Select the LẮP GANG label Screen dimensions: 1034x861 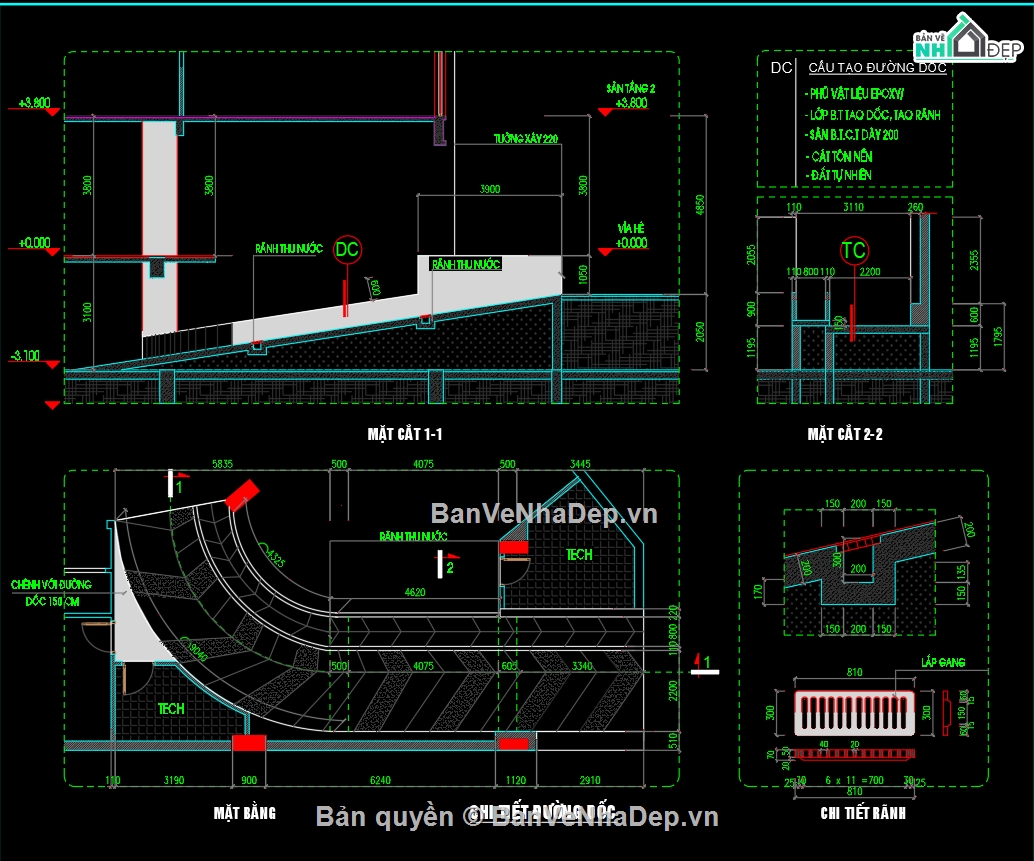pos(942,663)
